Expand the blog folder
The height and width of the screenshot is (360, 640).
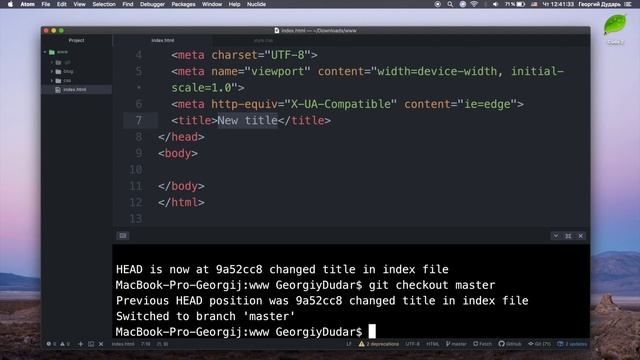[x=52, y=71]
